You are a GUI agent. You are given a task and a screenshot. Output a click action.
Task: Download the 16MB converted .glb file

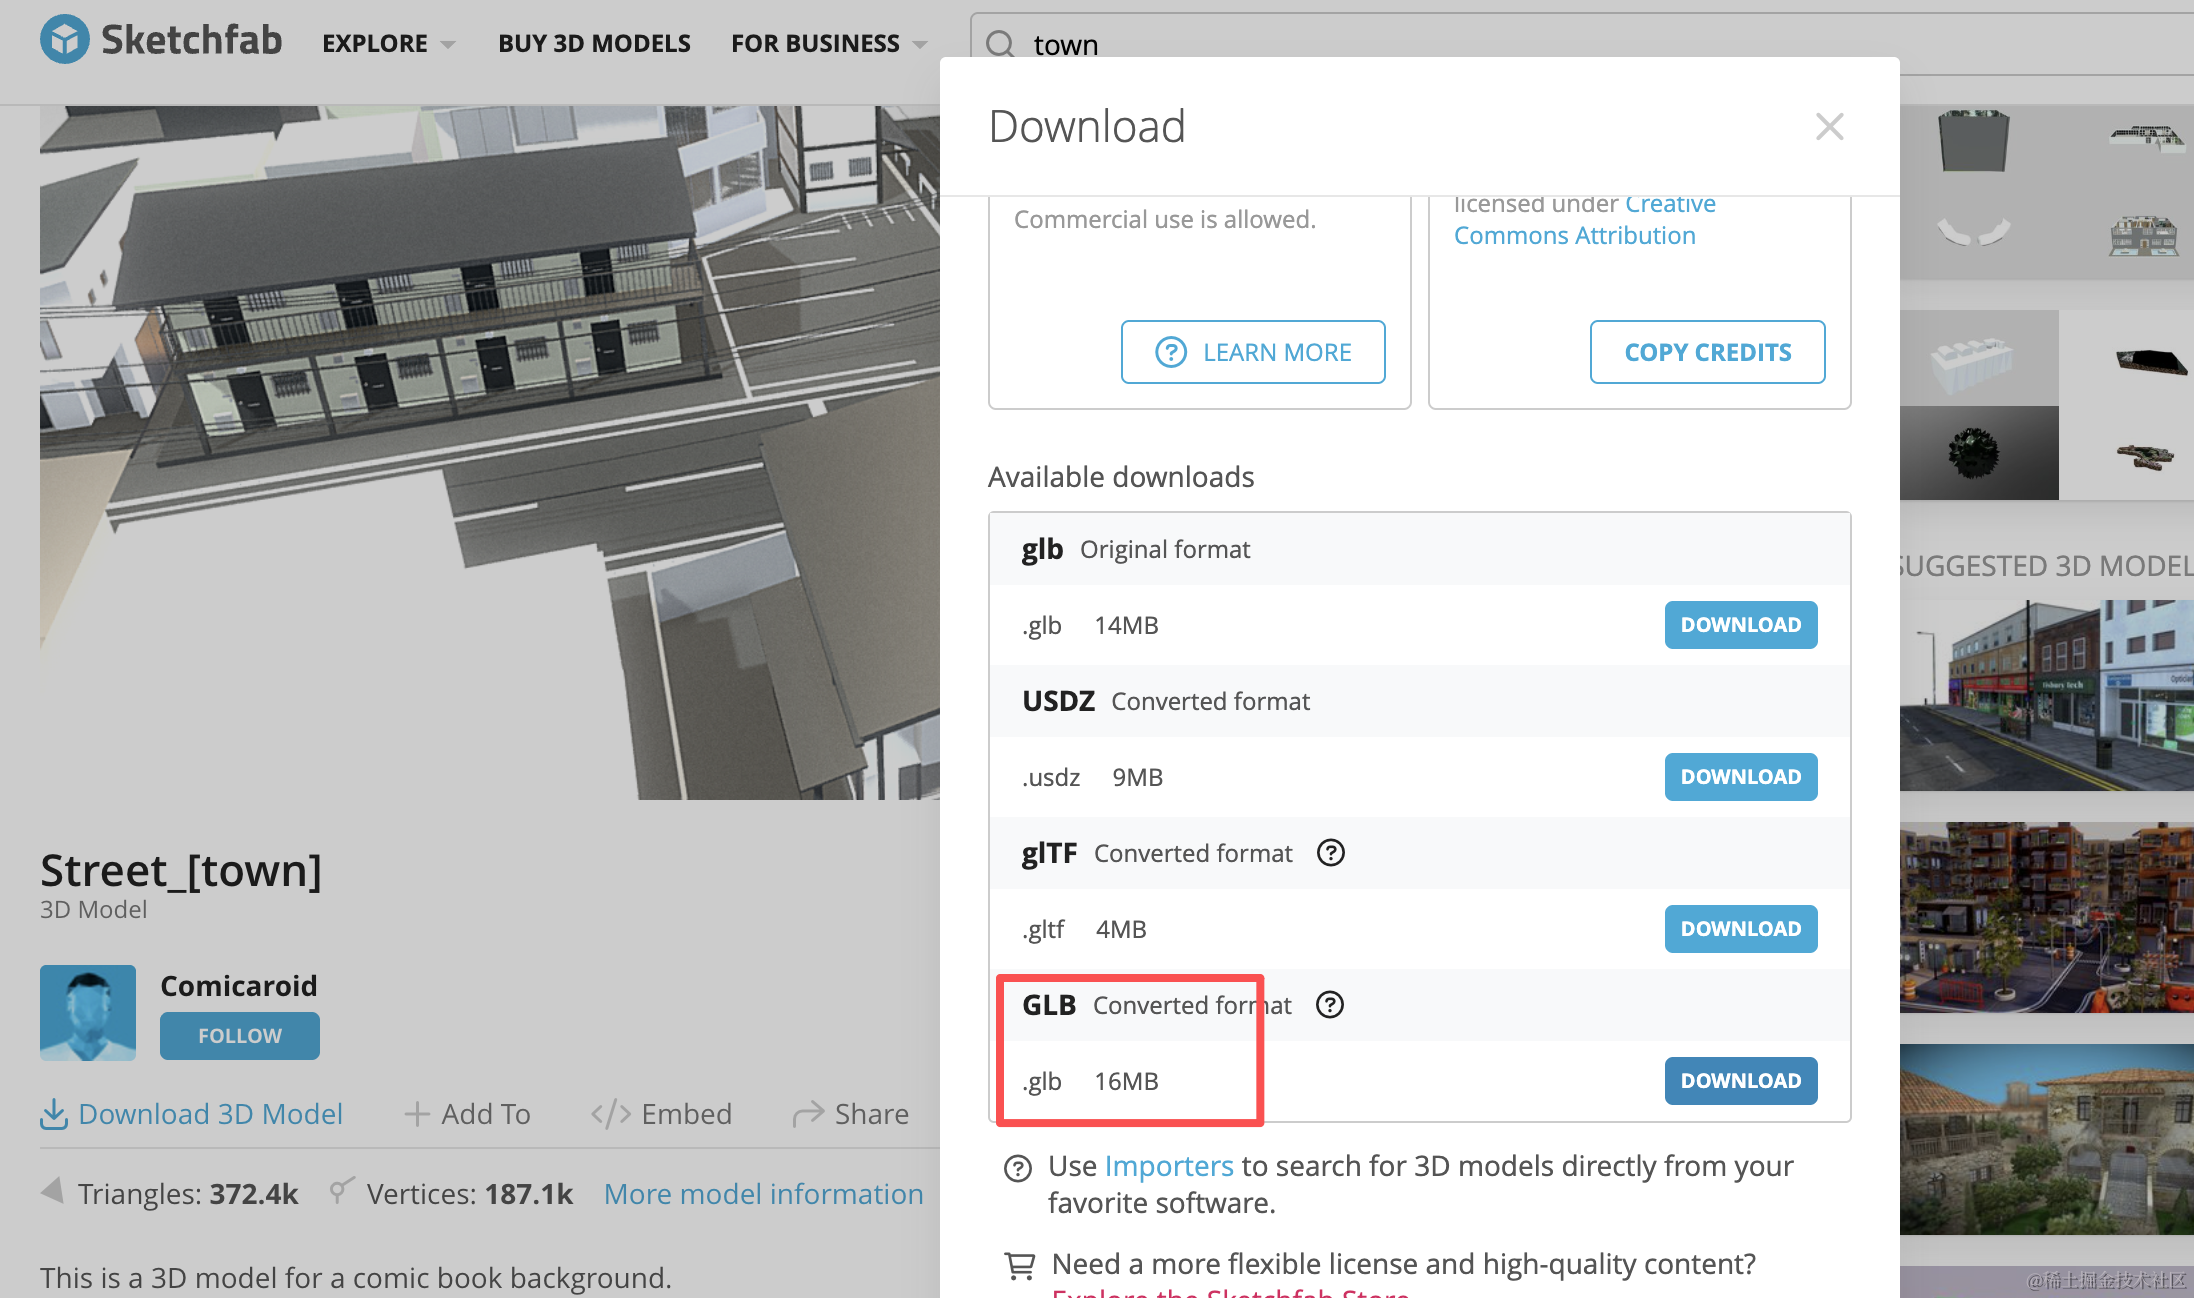click(1741, 1081)
